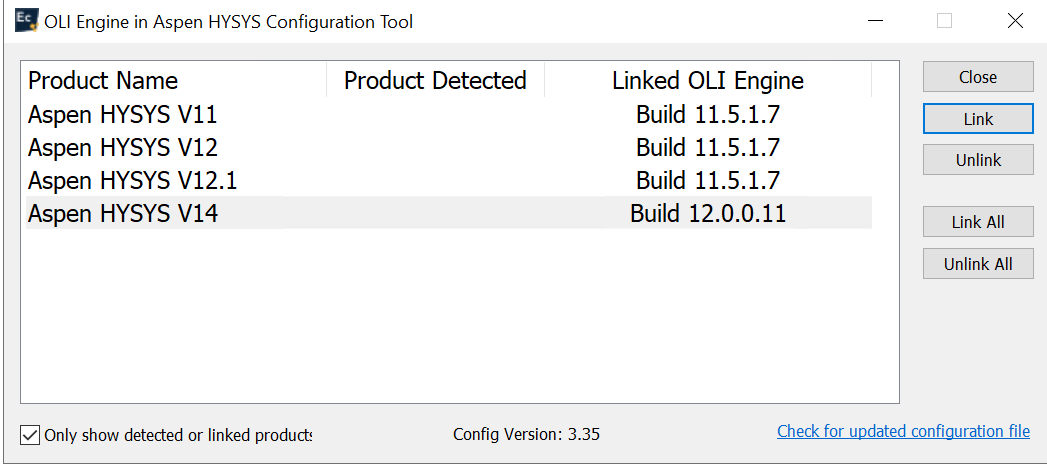Select the Aspen HYSYS V14 row
The width and height of the screenshot is (1047, 464).
tap(122, 213)
